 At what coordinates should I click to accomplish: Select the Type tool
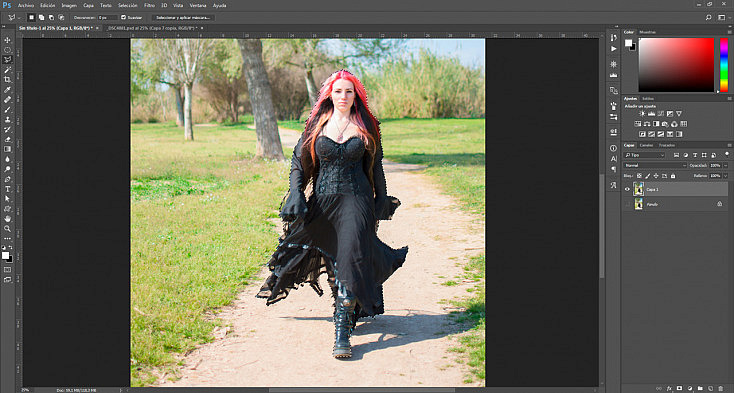tap(7, 189)
